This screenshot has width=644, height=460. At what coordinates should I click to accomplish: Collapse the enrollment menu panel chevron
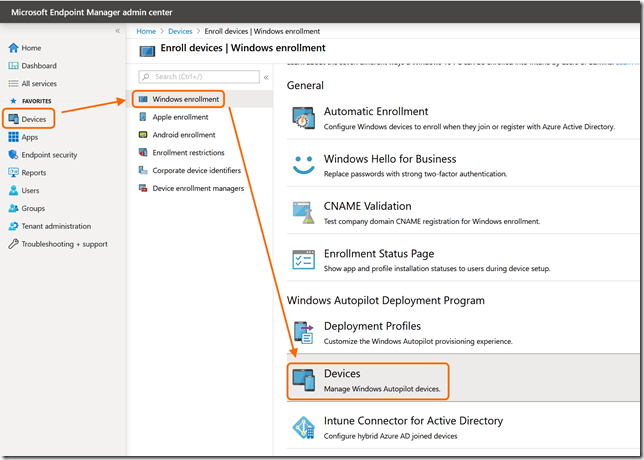click(x=266, y=77)
